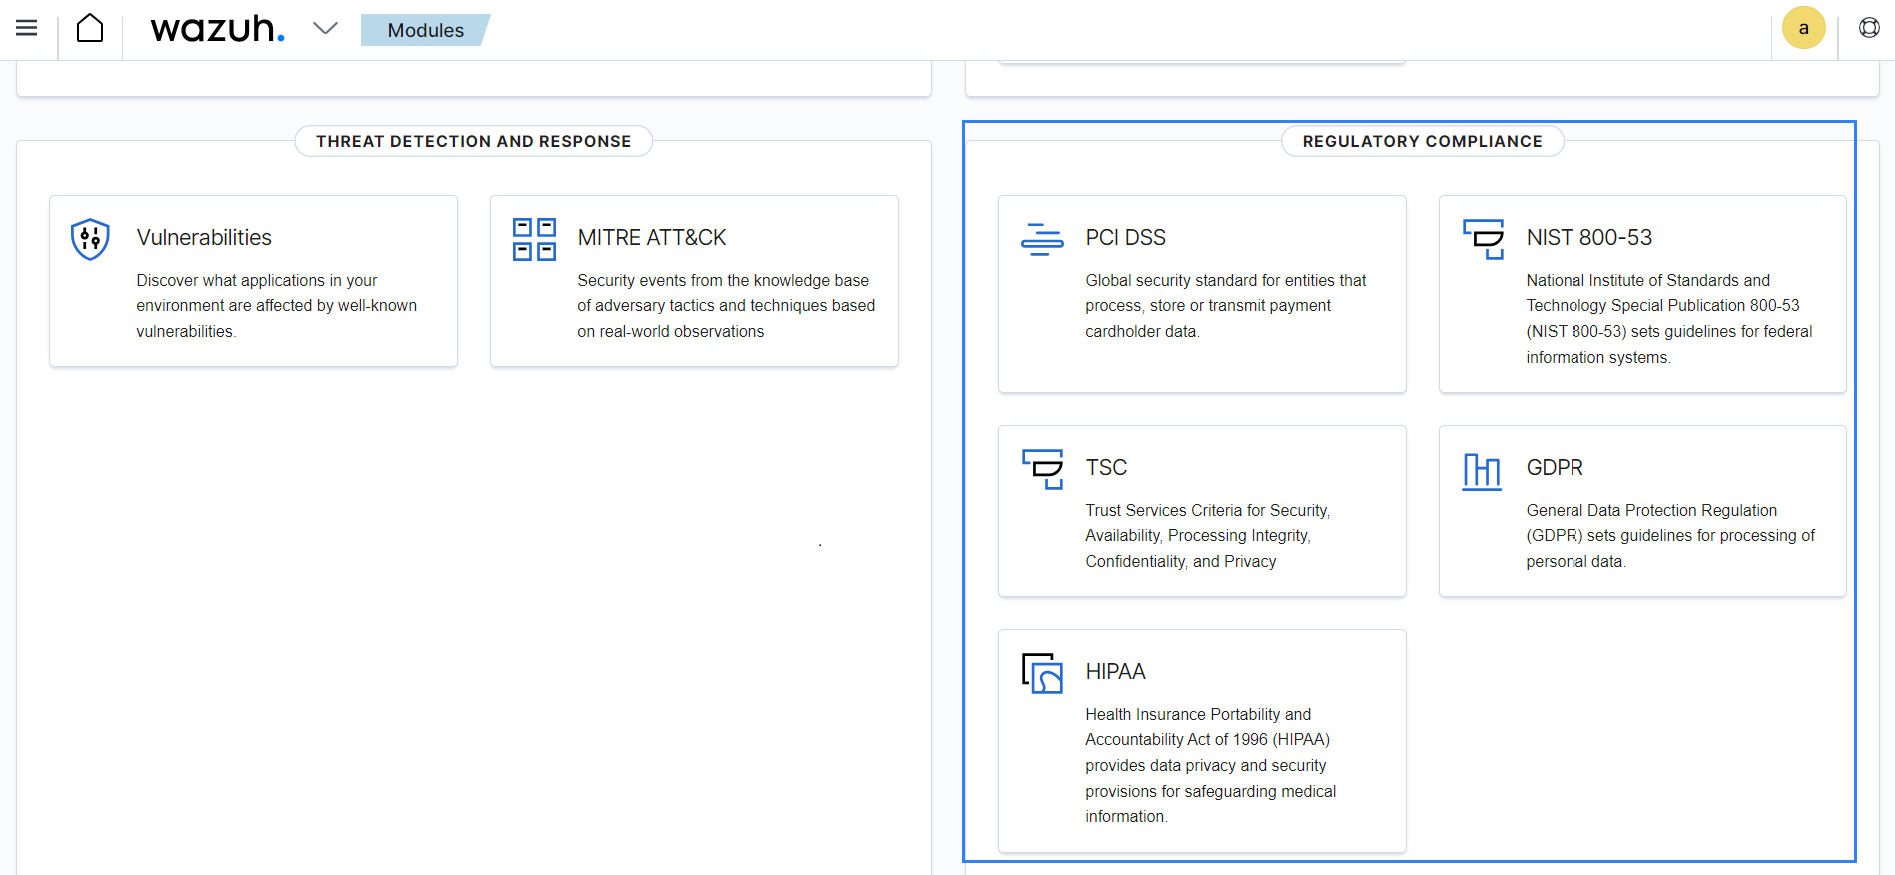Screen dimensions: 1895x875
Task: Click the MITRE ATT&CK grid icon
Action: (534, 239)
